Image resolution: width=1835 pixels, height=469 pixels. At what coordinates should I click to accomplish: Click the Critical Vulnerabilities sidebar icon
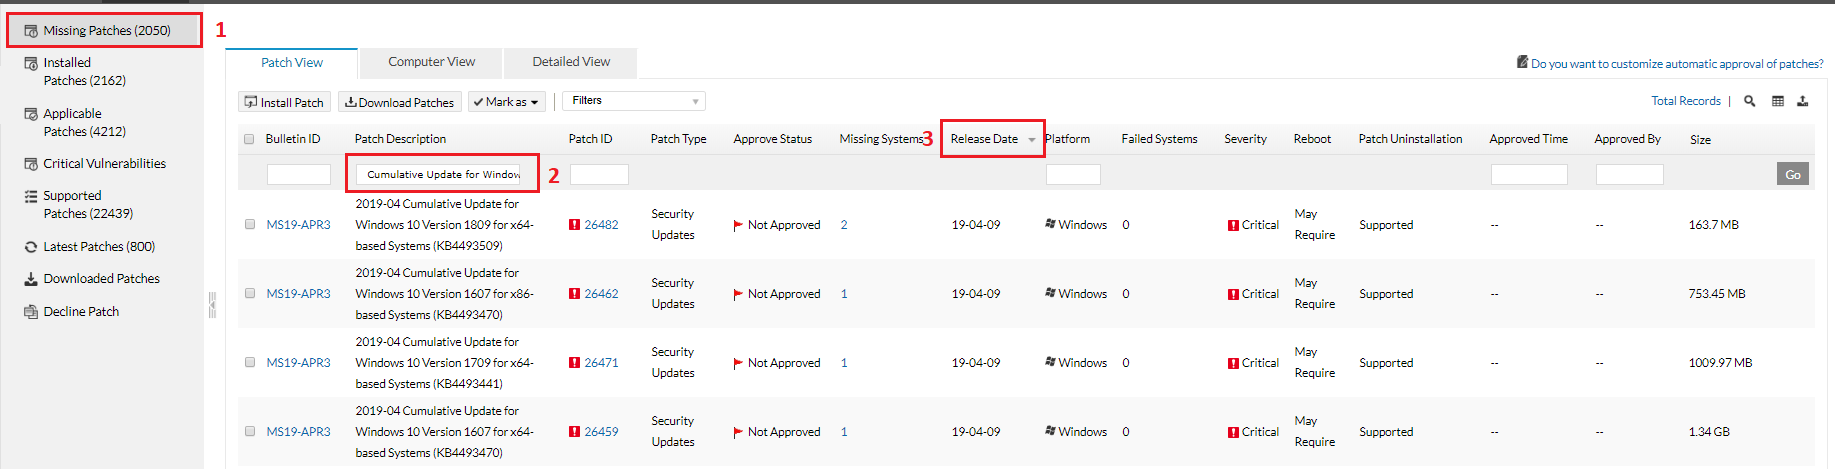click(31, 164)
